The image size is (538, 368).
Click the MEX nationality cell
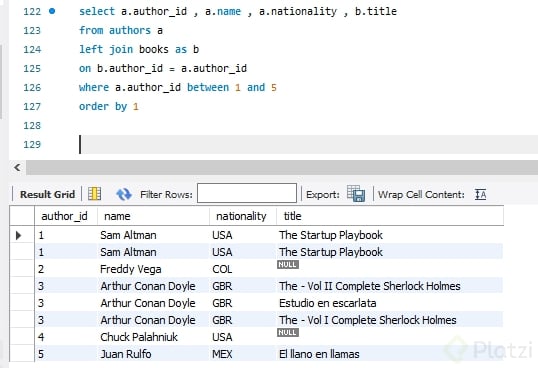[x=243, y=354]
